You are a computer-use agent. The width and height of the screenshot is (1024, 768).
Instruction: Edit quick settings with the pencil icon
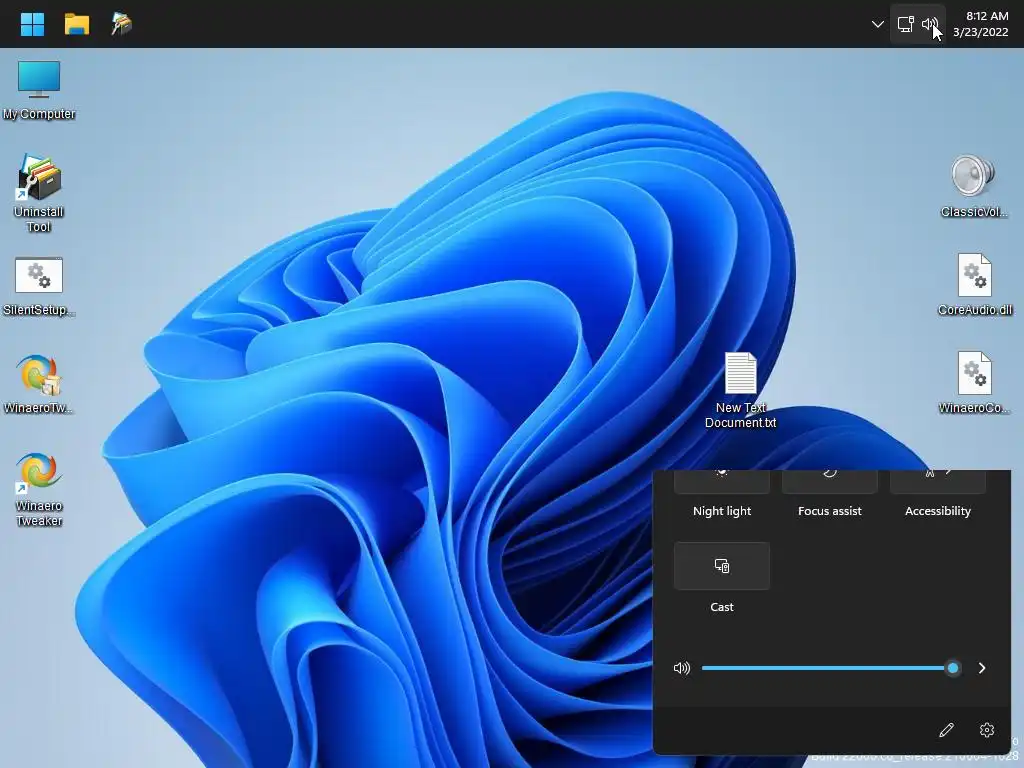[x=946, y=729]
